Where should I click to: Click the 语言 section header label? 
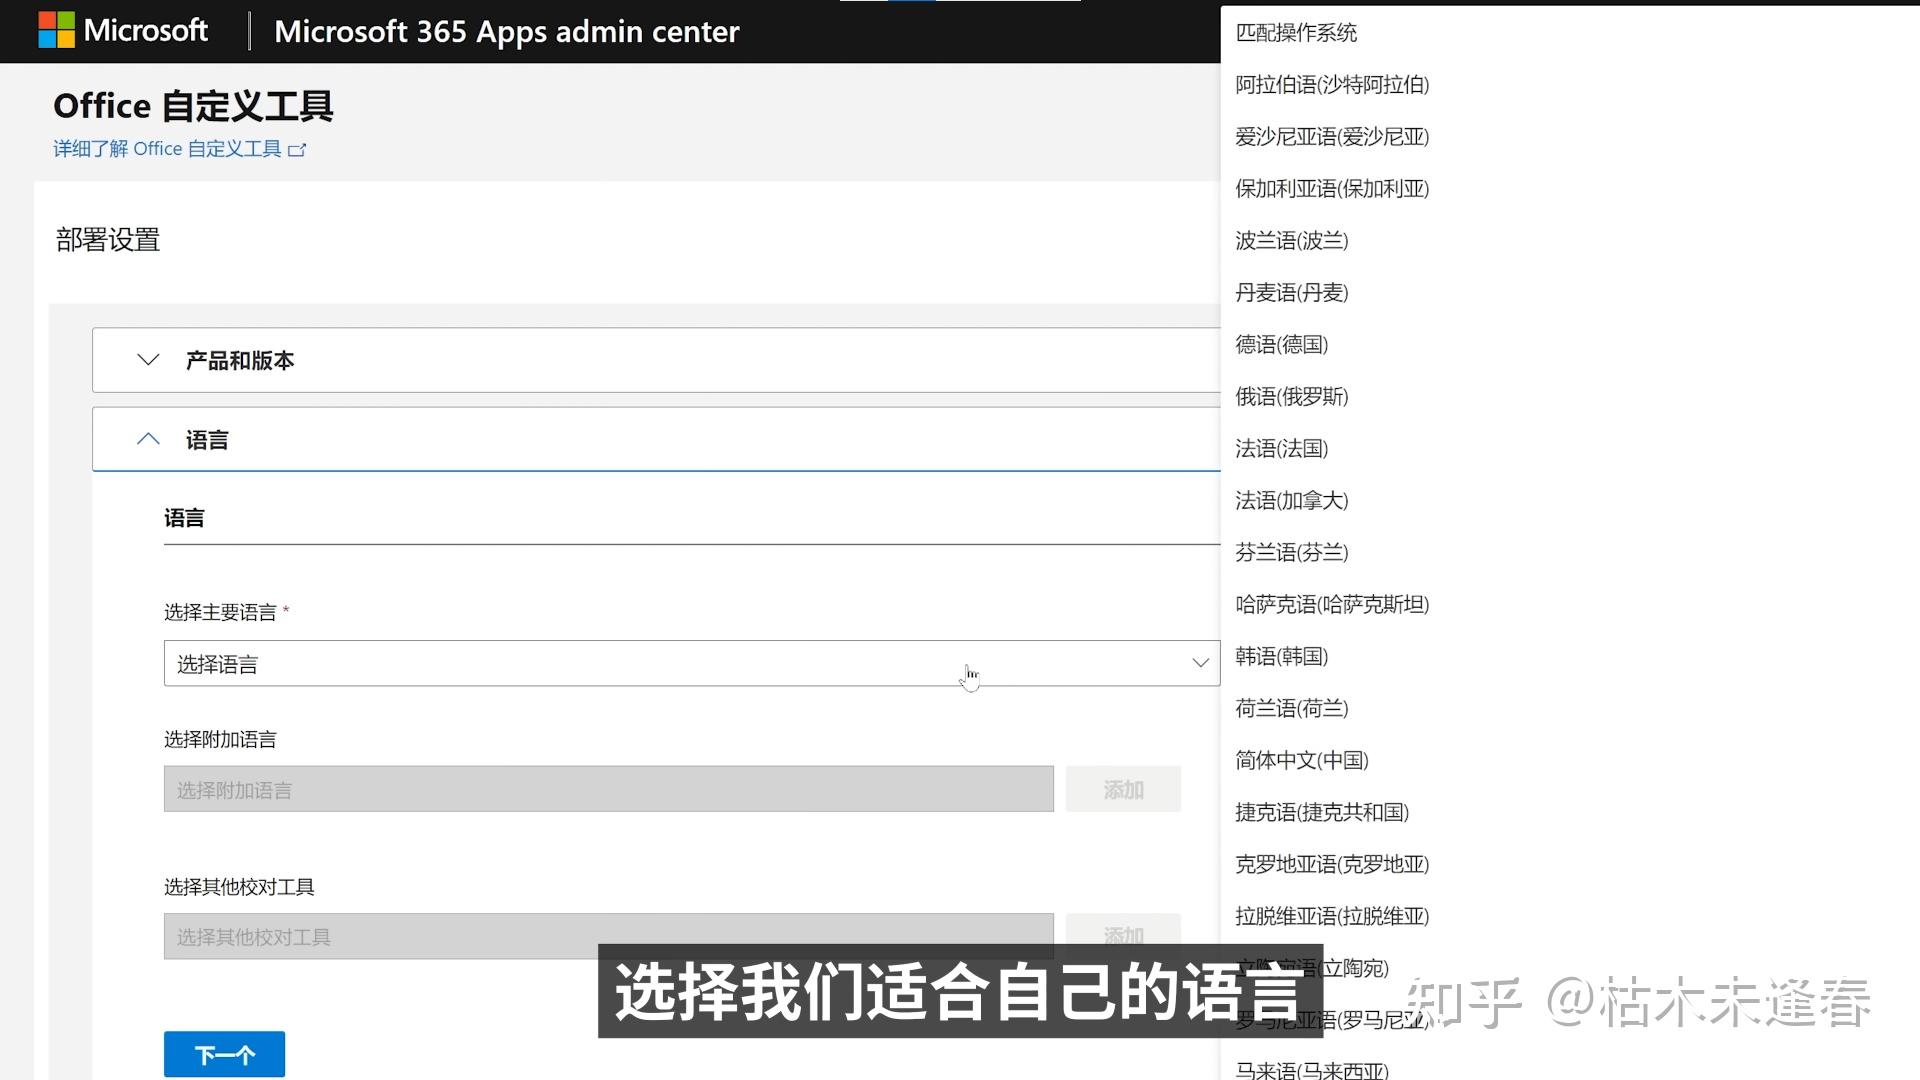[207, 440]
